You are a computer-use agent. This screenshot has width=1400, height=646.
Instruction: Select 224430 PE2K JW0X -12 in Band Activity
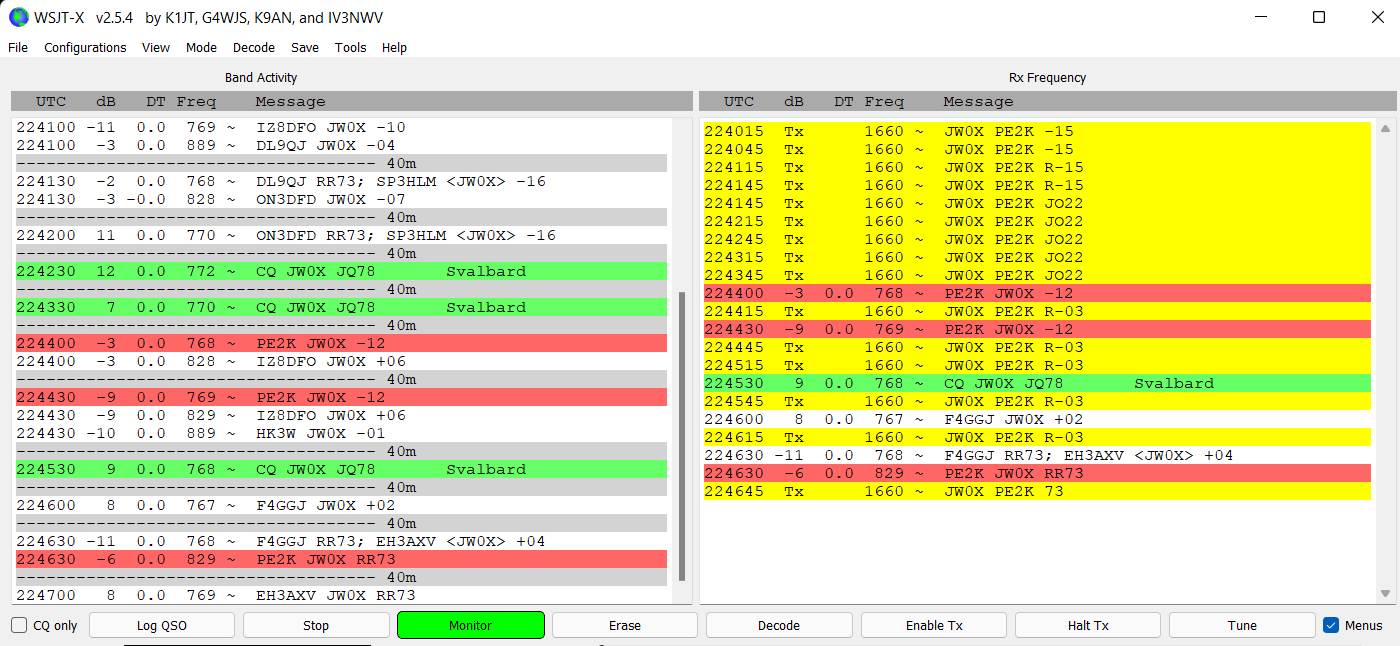coord(341,397)
